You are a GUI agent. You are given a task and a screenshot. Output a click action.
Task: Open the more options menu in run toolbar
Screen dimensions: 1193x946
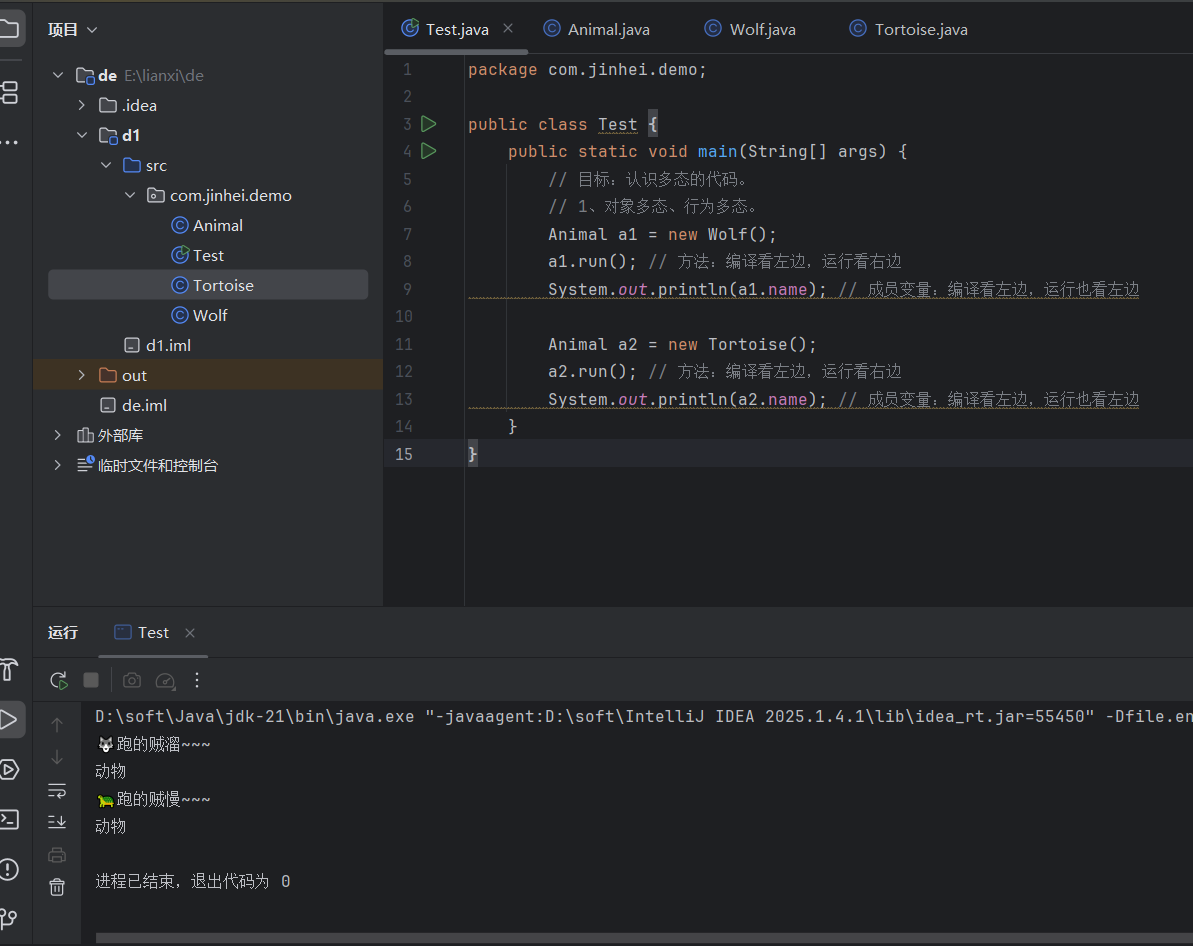197,680
